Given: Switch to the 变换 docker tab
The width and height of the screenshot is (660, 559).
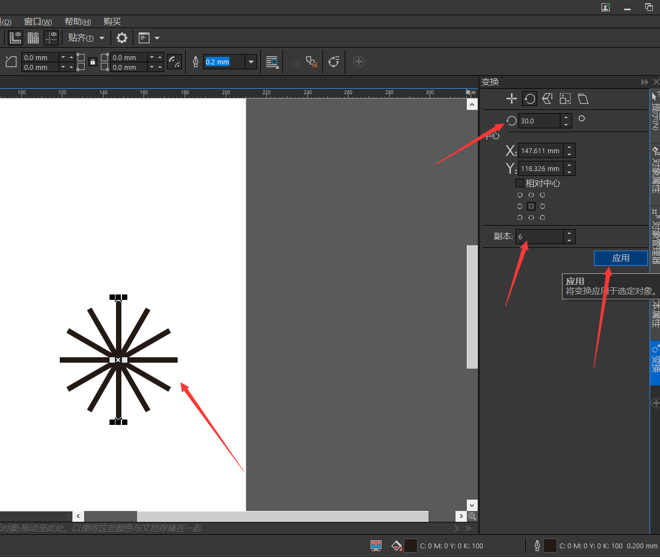Looking at the screenshot, I should (x=655, y=362).
